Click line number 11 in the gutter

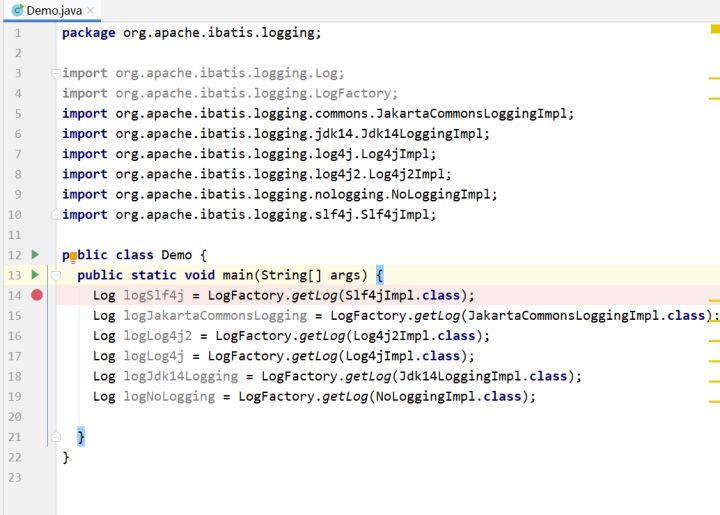tap(15, 234)
